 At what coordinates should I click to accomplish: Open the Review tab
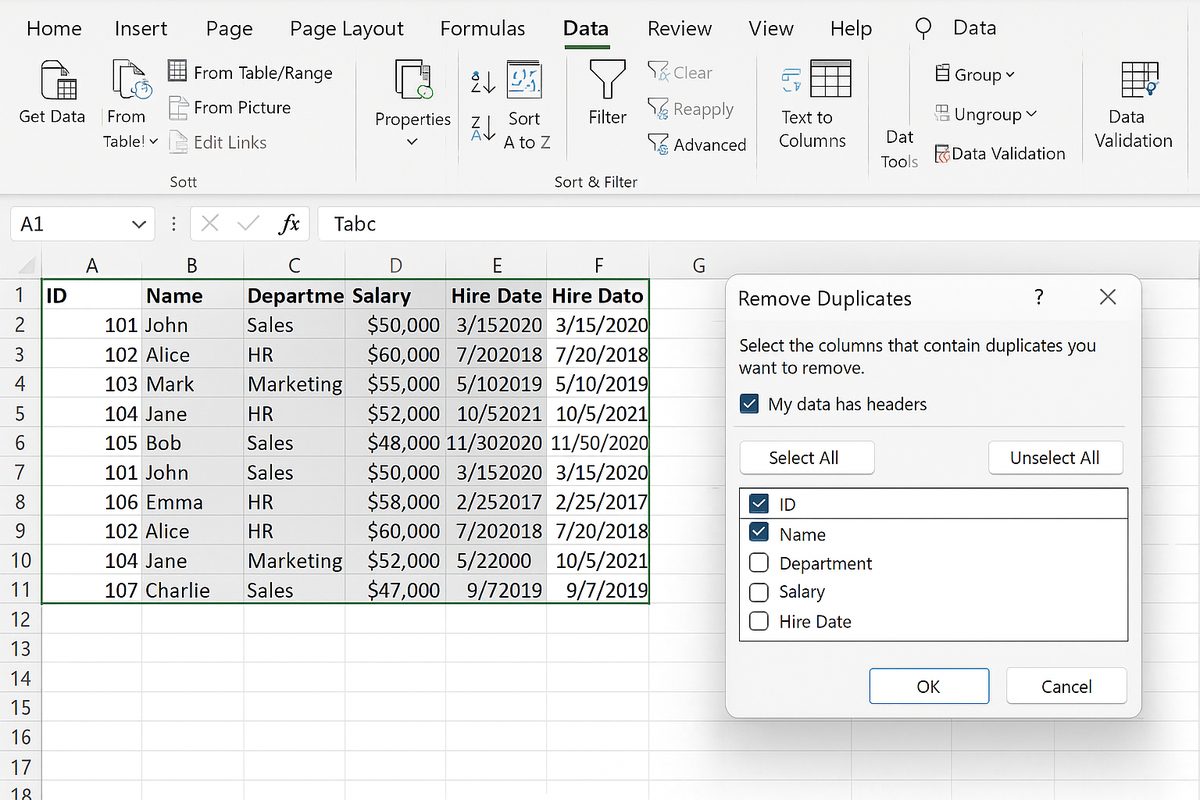pyautogui.click(x=679, y=28)
